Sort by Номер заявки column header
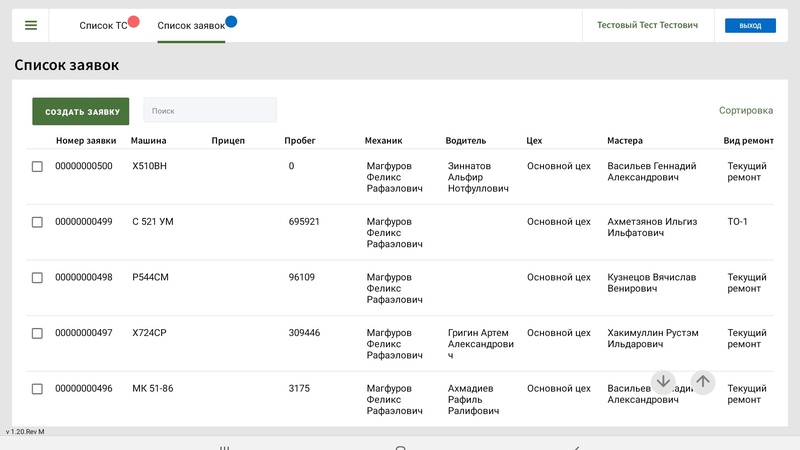The width and height of the screenshot is (800, 450). pyautogui.click(x=86, y=141)
